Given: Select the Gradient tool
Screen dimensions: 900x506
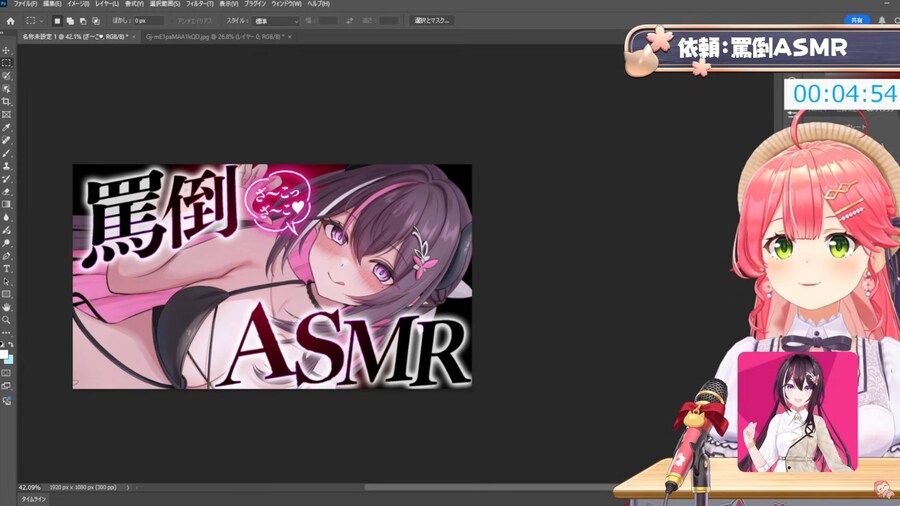Looking at the screenshot, I should (6, 204).
